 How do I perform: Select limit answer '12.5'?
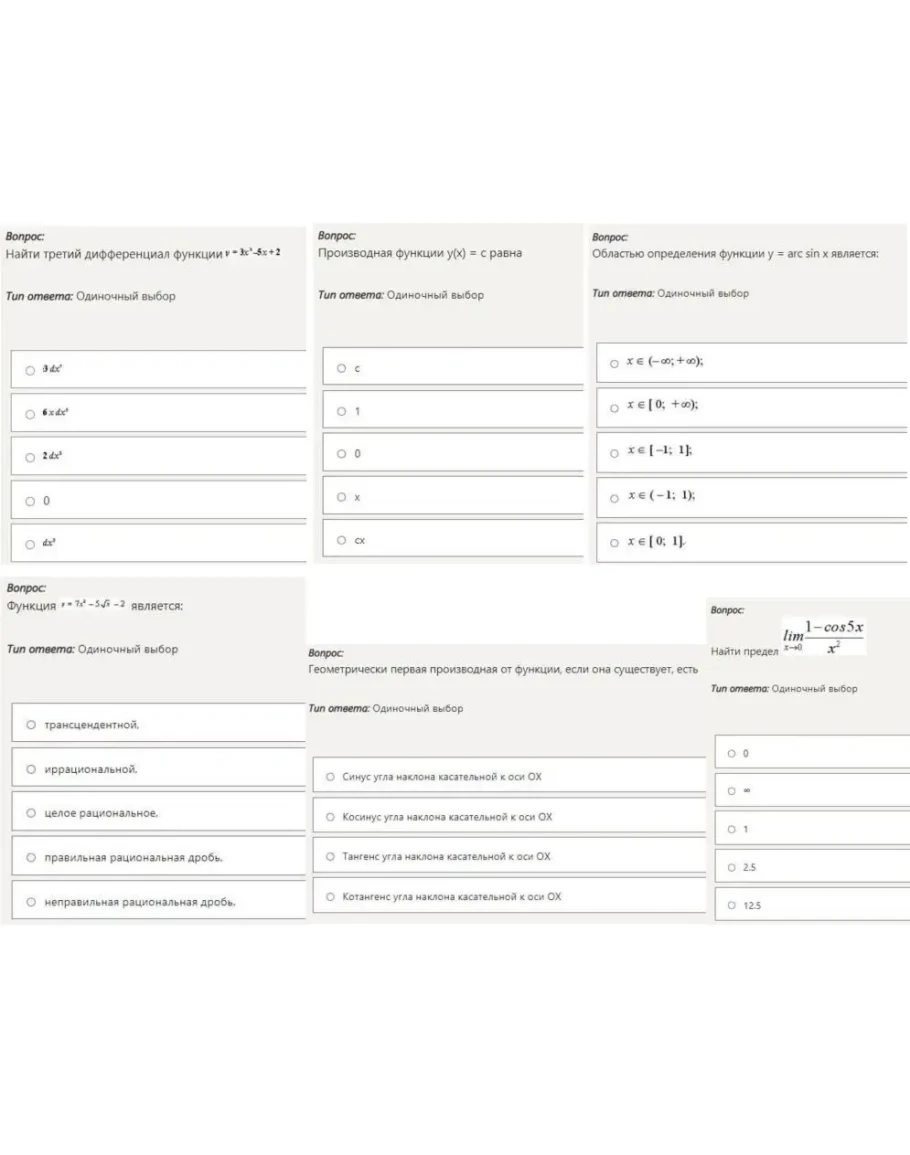732,905
